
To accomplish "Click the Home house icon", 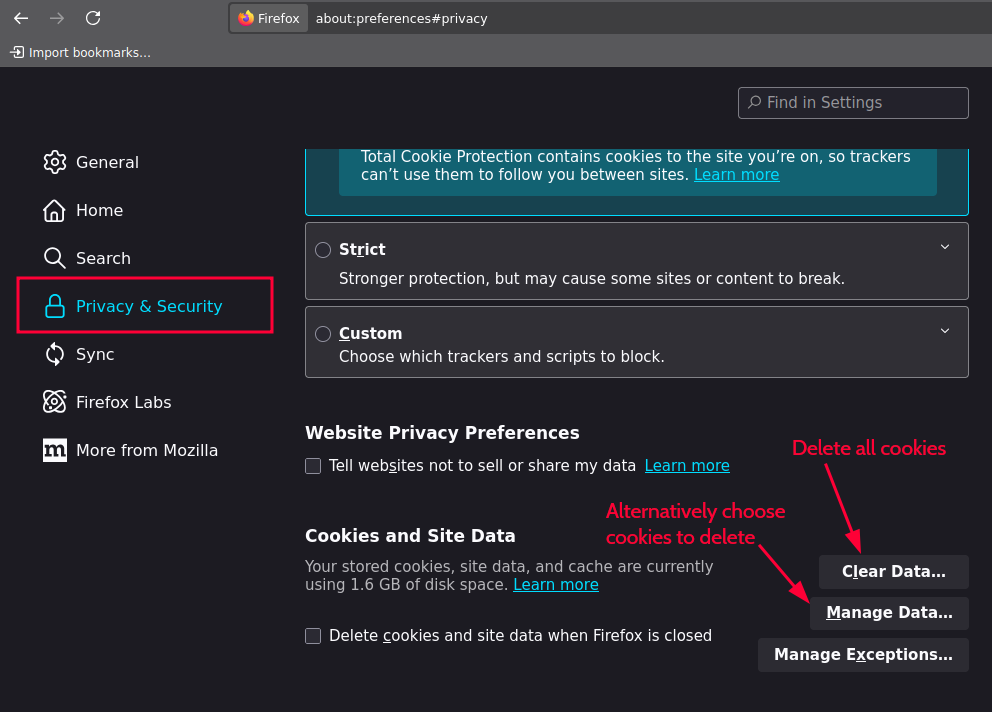I will coord(55,210).
